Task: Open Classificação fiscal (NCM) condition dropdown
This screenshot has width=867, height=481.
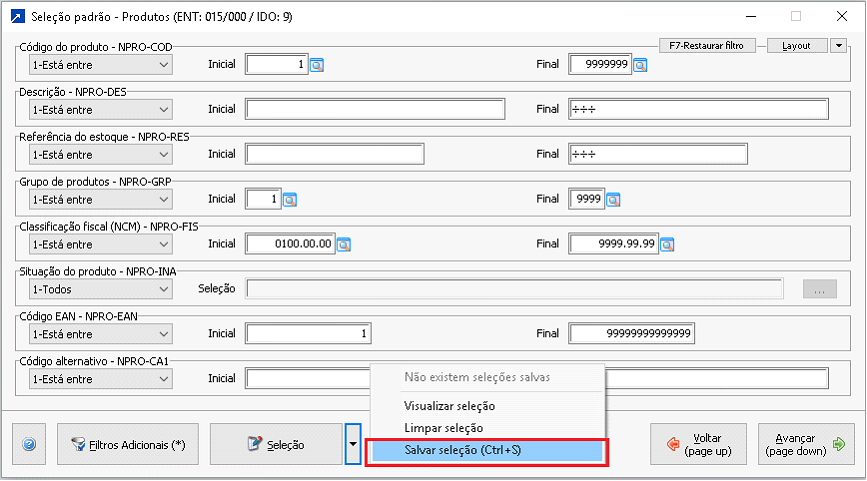Action: pyautogui.click(x=101, y=244)
